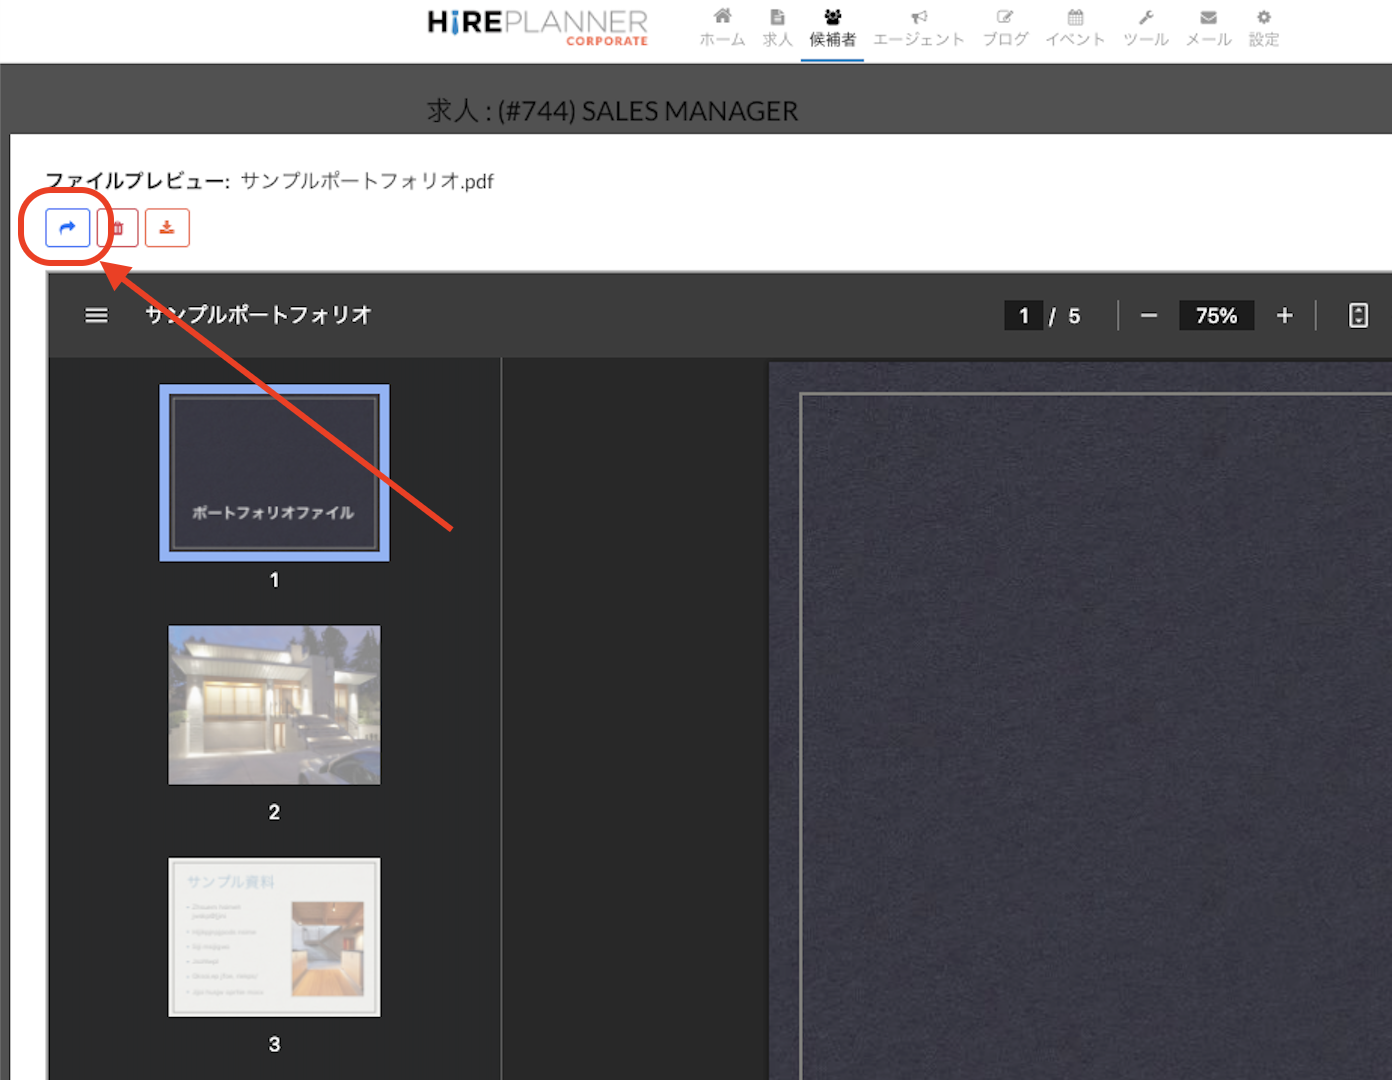
Task: Open the 候補者 candidates menu
Action: pos(832,28)
